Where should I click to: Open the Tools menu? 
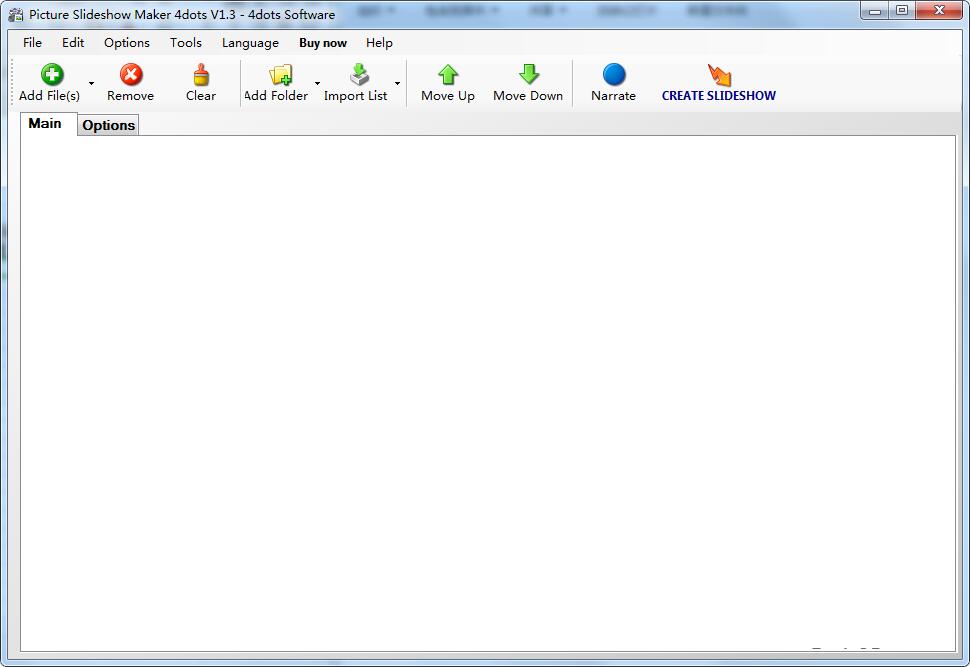coord(185,43)
